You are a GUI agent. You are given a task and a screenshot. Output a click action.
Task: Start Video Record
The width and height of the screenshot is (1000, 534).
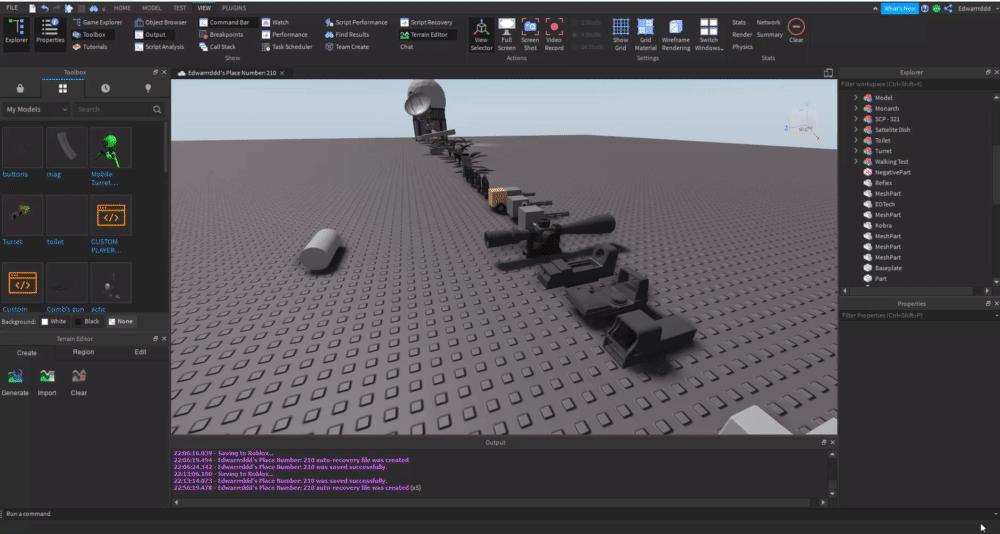coord(554,34)
